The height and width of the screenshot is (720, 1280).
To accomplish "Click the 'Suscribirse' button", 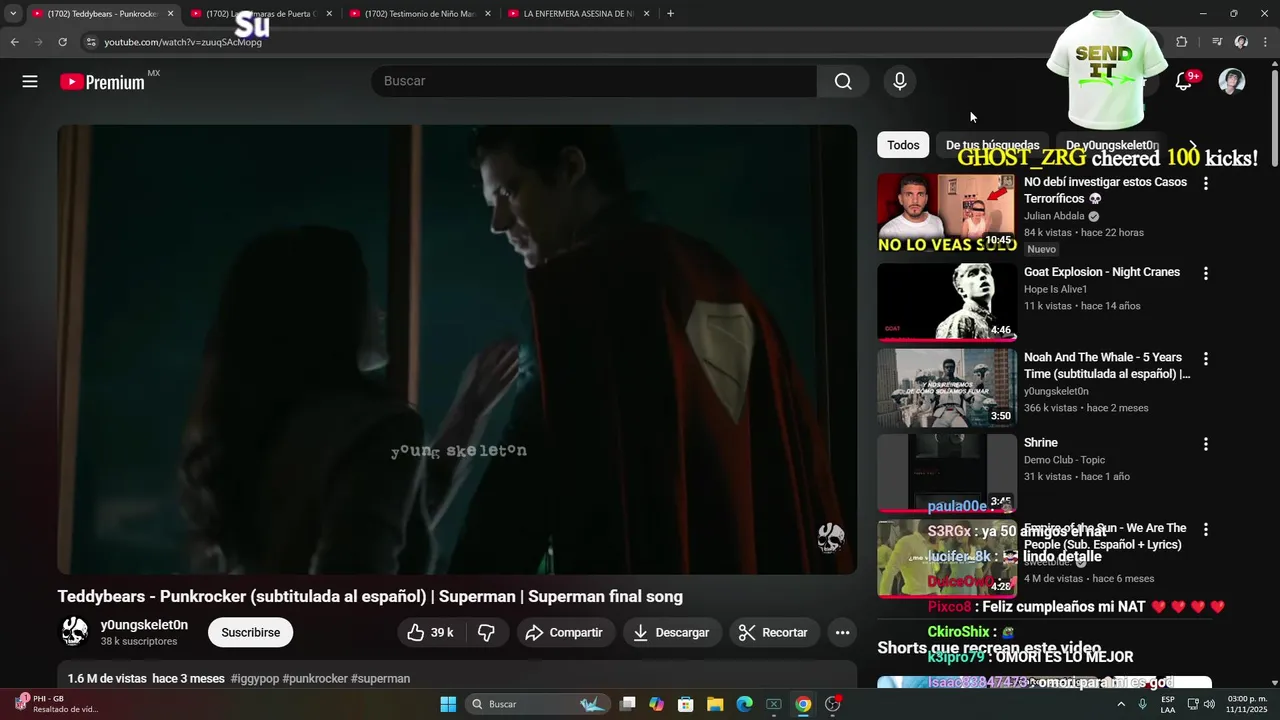I will tap(250, 633).
